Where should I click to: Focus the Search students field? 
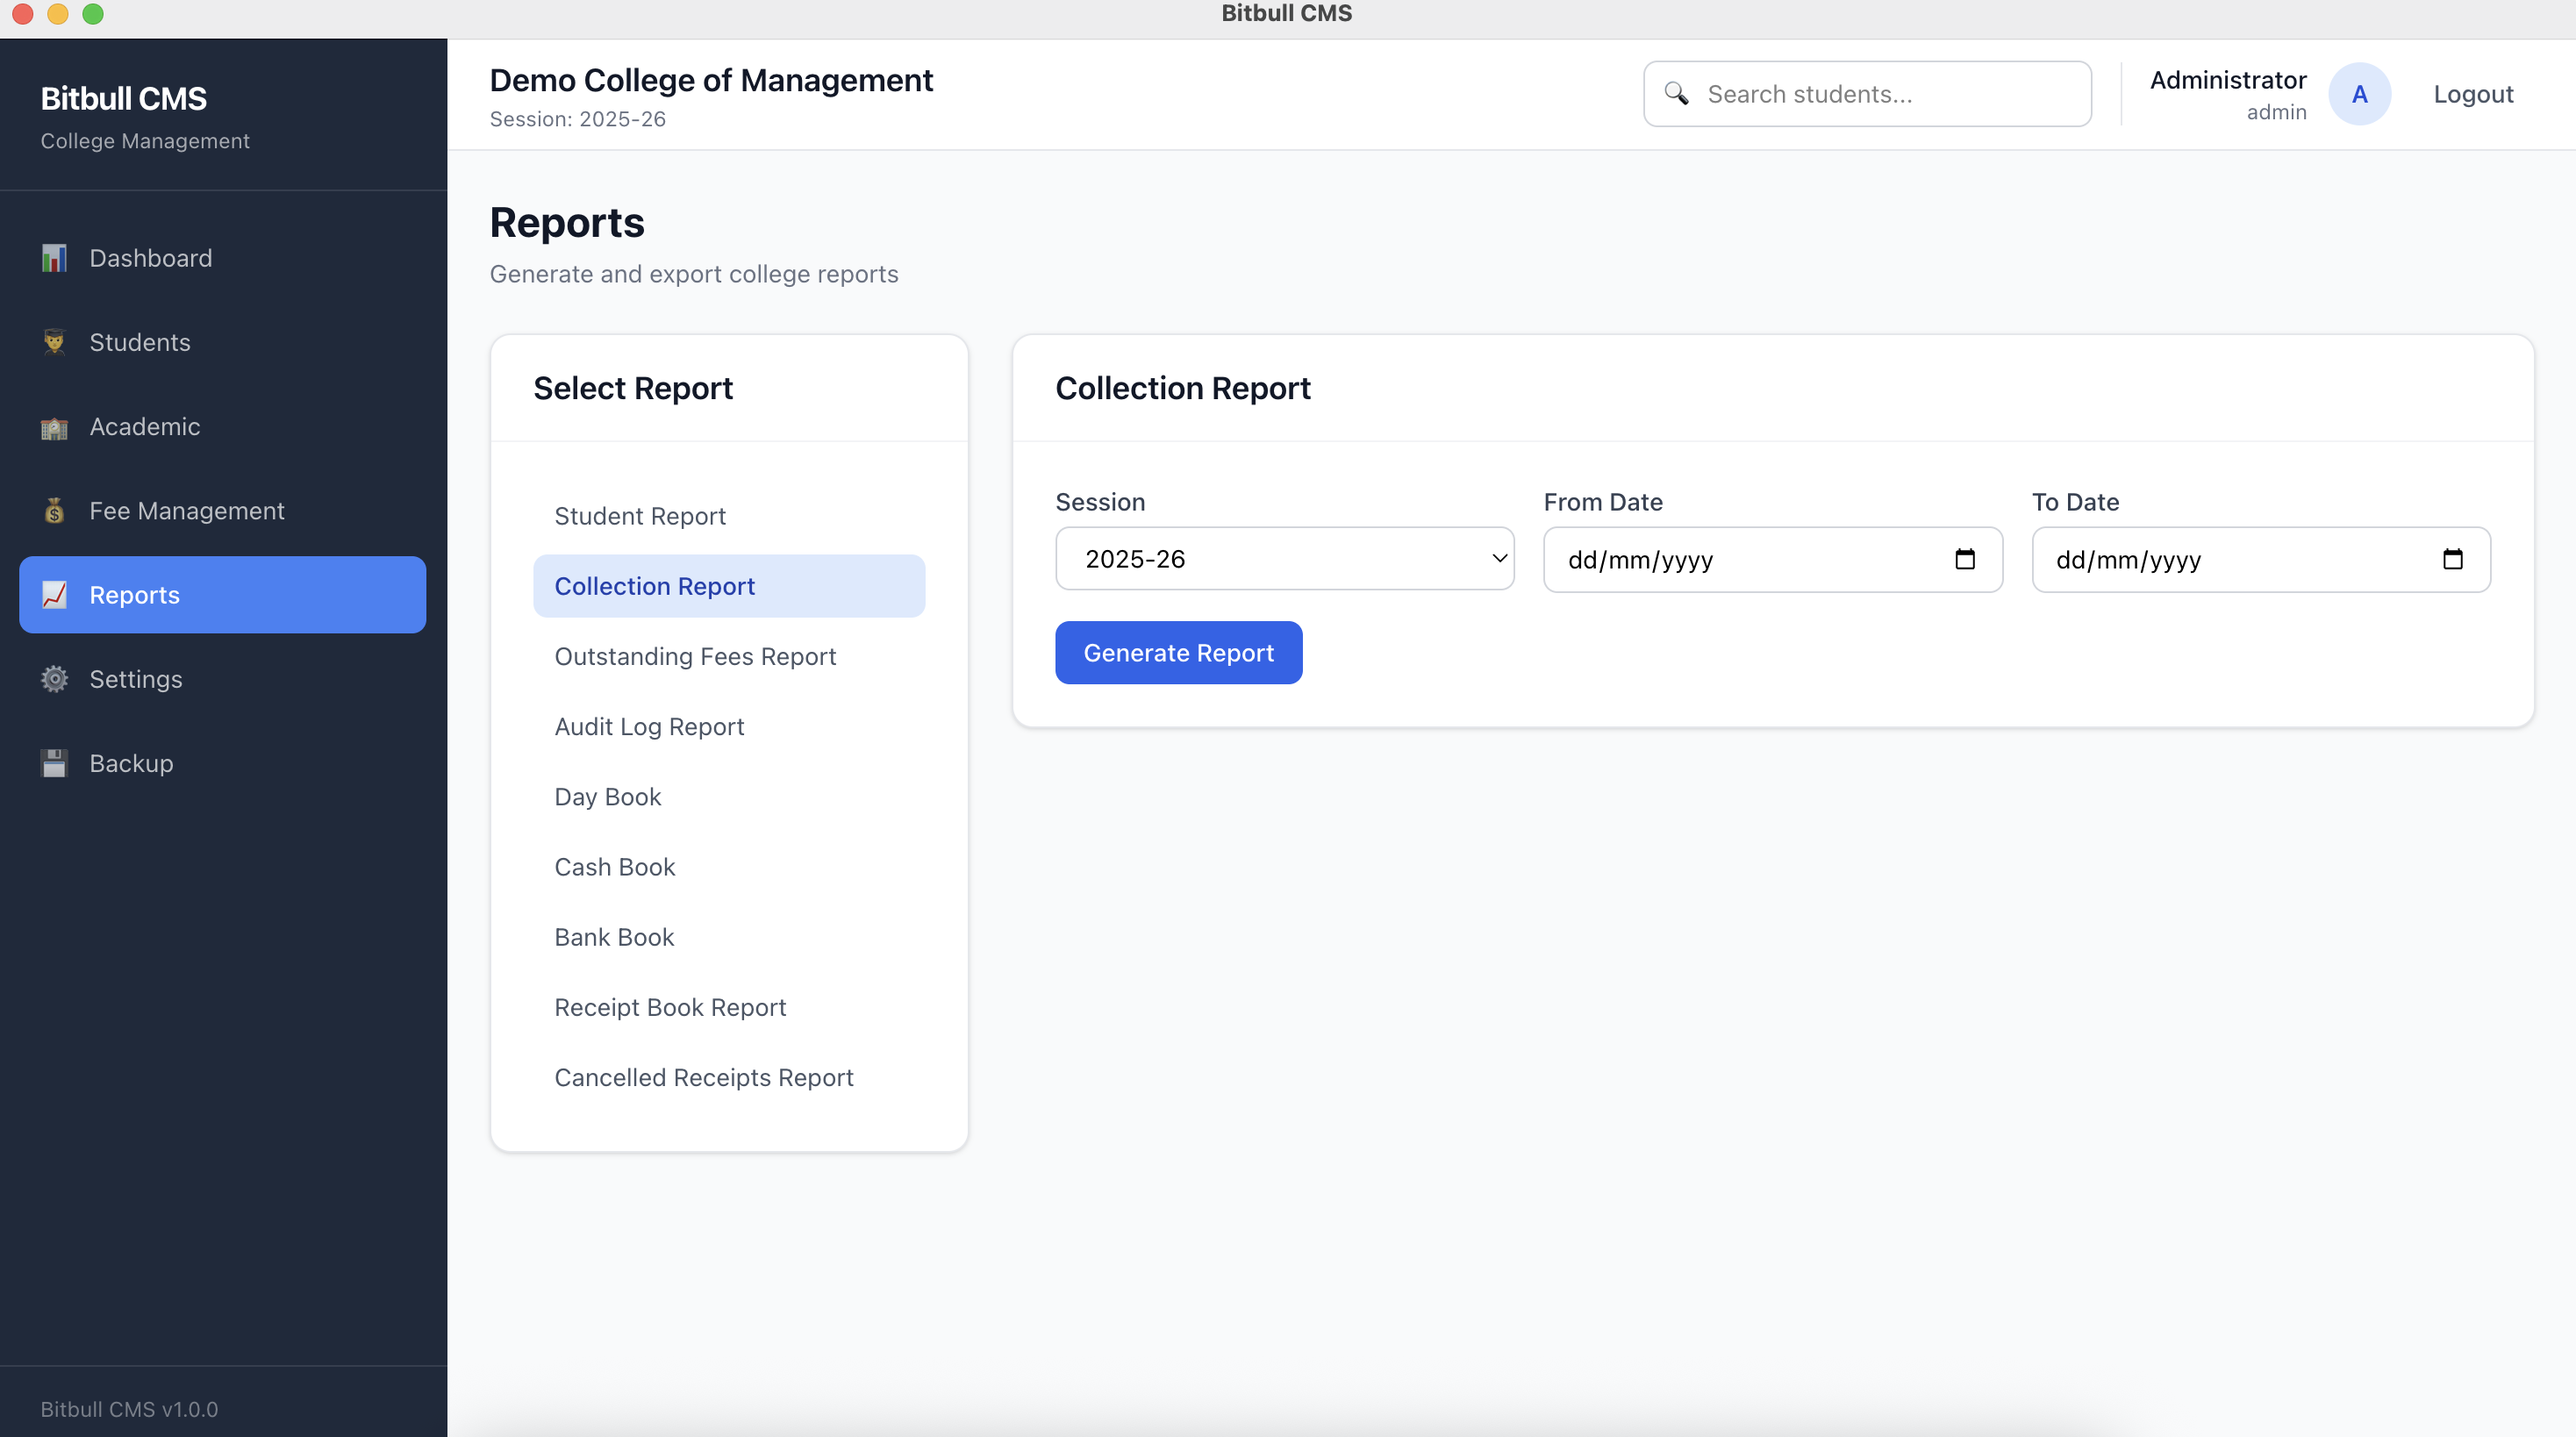pyautogui.click(x=1867, y=94)
